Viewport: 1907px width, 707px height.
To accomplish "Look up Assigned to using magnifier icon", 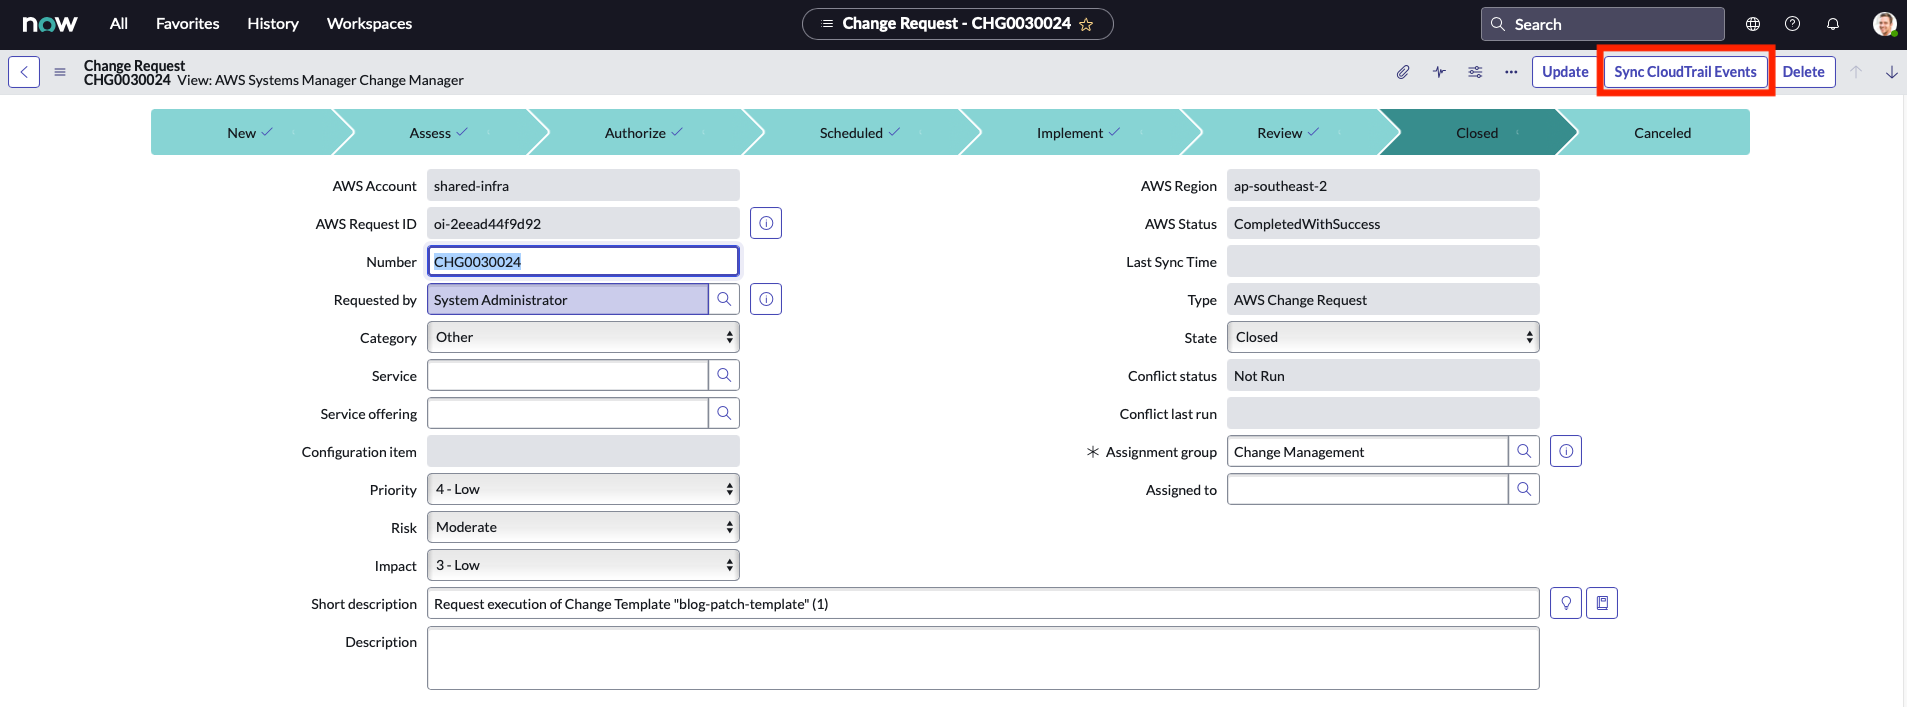I will coord(1524,489).
